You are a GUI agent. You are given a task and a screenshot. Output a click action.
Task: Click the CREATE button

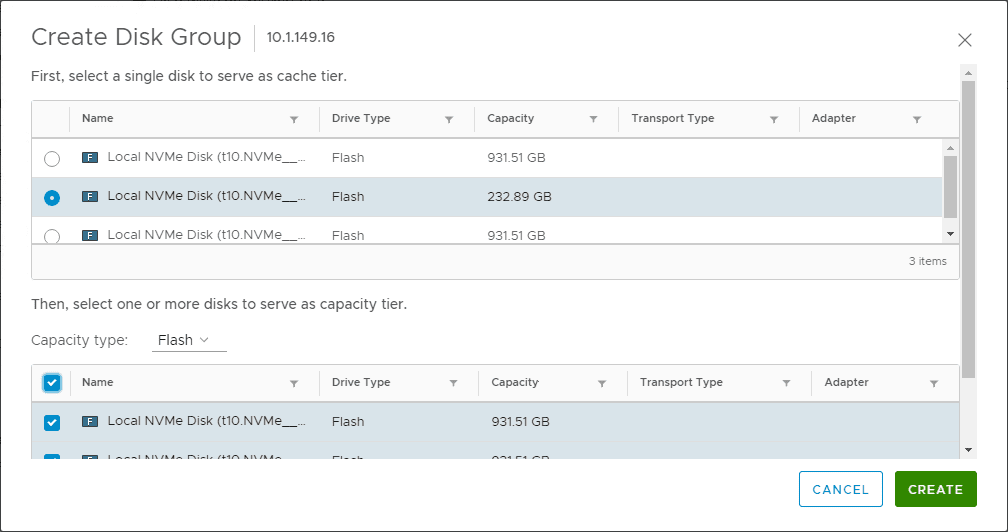[x=935, y=489]
